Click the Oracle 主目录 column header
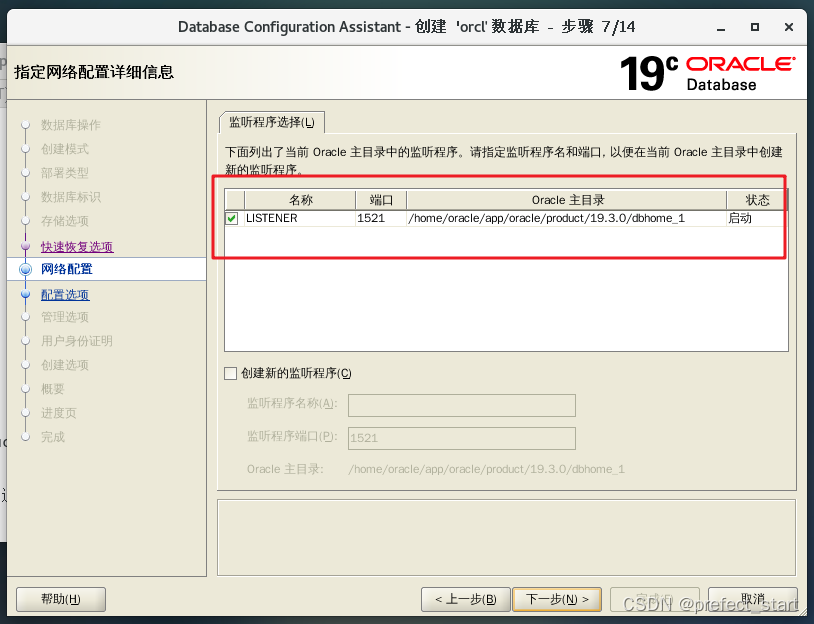This screenshot has height=624, width=814. pyautogui.click(x=566, y=200)
